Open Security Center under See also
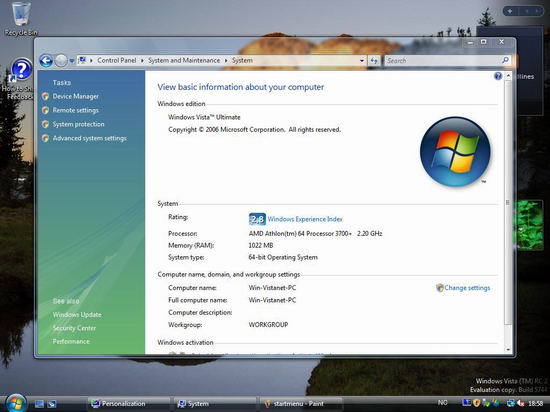550x412 pixels. 74,328
